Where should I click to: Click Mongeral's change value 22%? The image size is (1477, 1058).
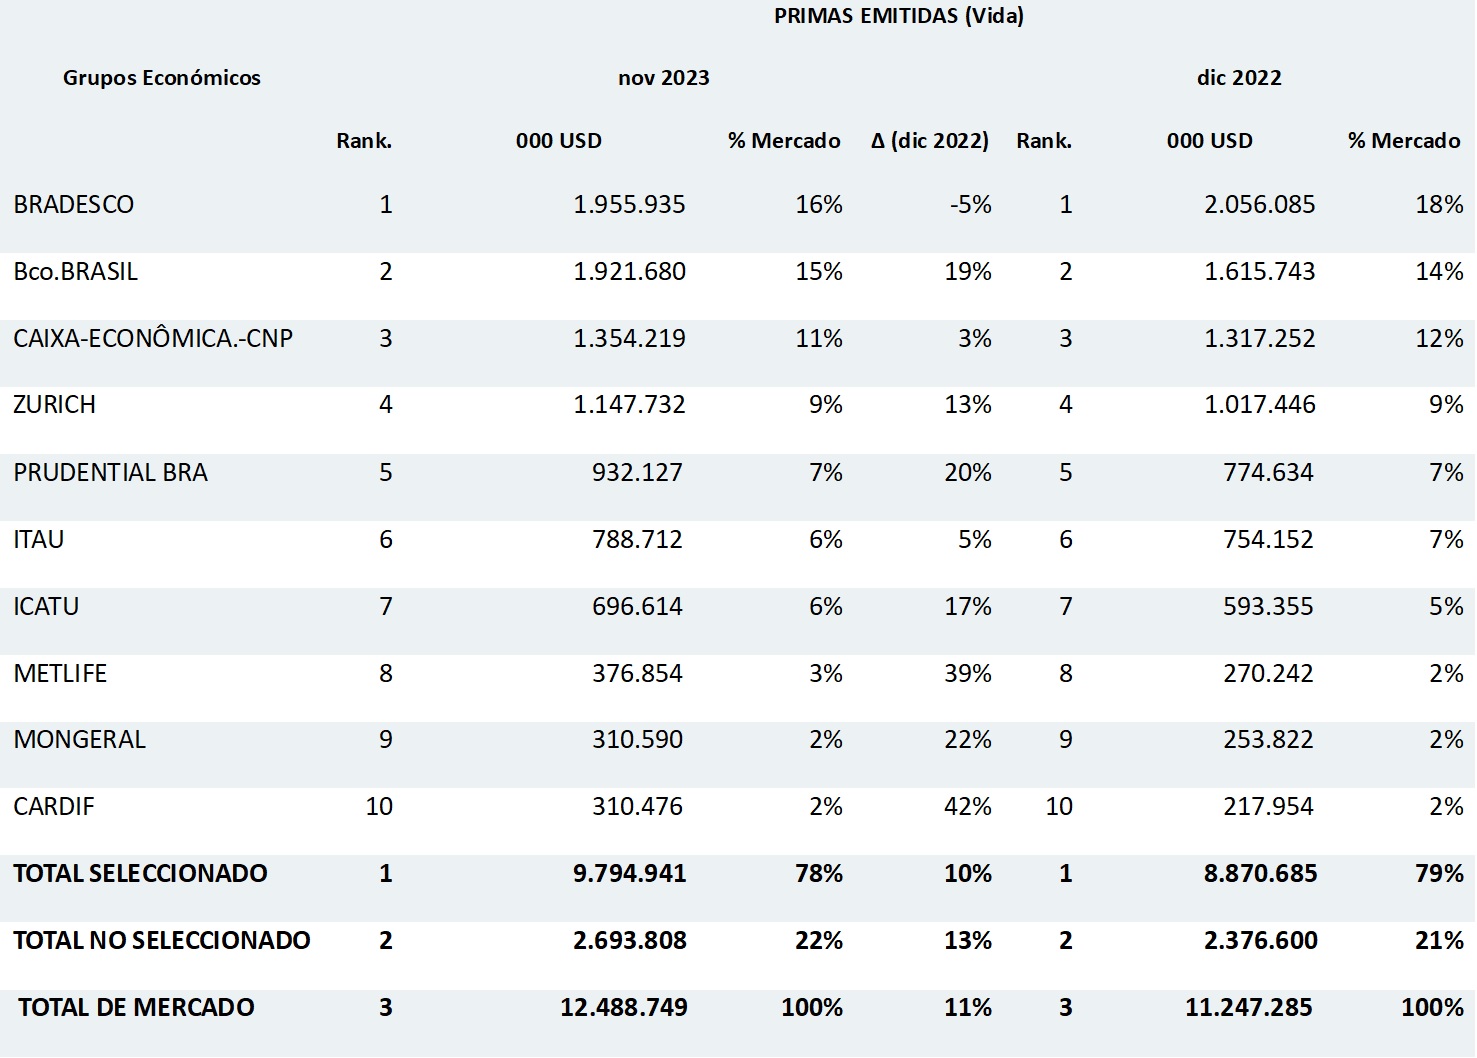968,739
